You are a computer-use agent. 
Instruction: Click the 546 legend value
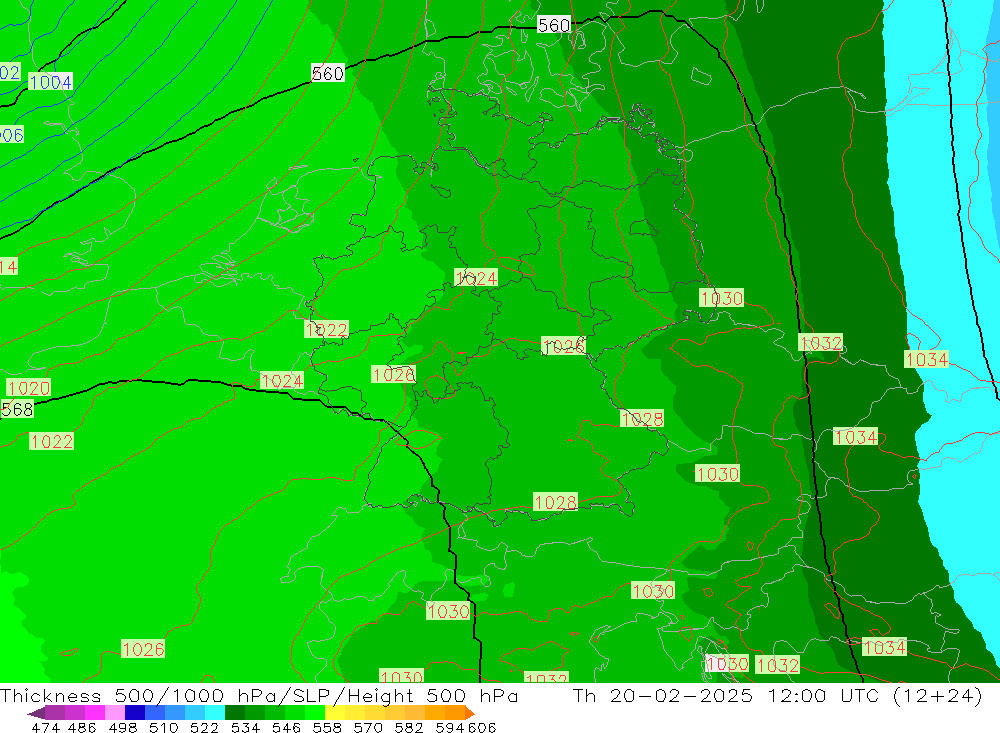[286, 727]
